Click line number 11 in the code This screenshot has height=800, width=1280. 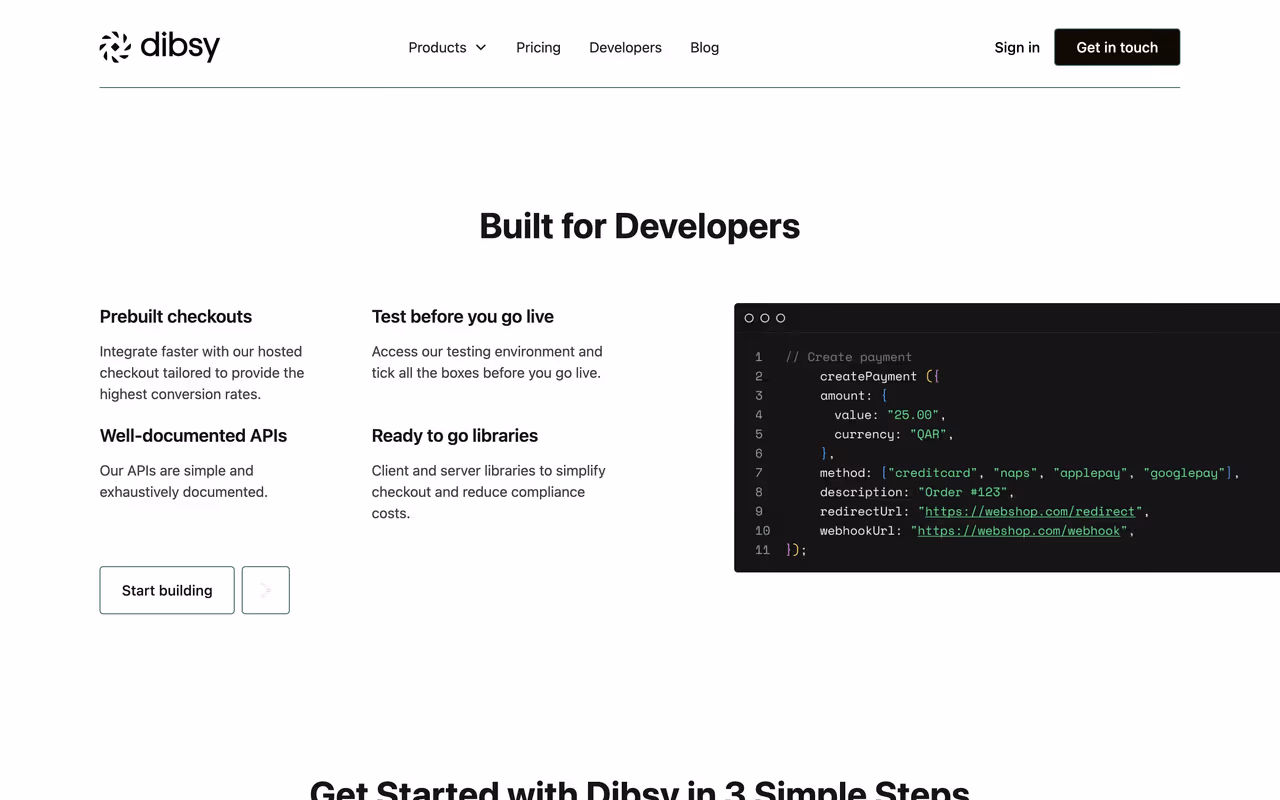tap(763, 550)
